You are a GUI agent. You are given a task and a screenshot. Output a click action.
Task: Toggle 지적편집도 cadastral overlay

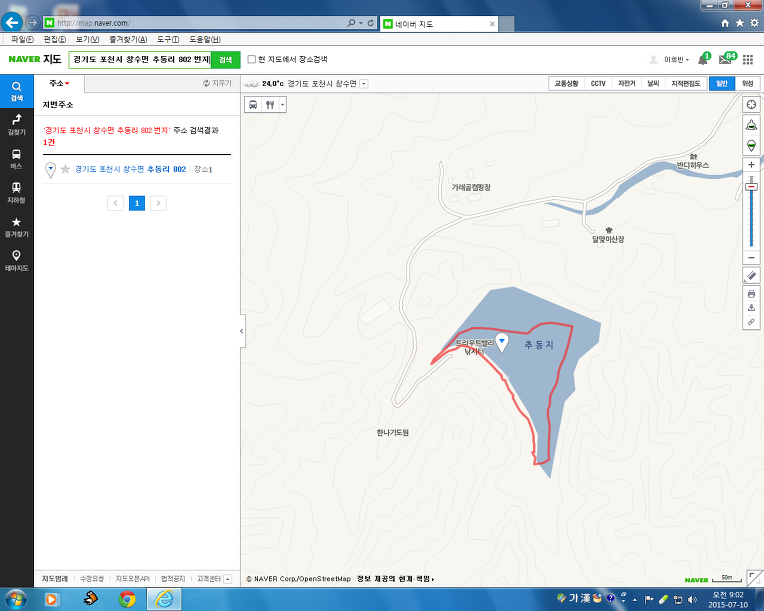(x=686, y=84)
